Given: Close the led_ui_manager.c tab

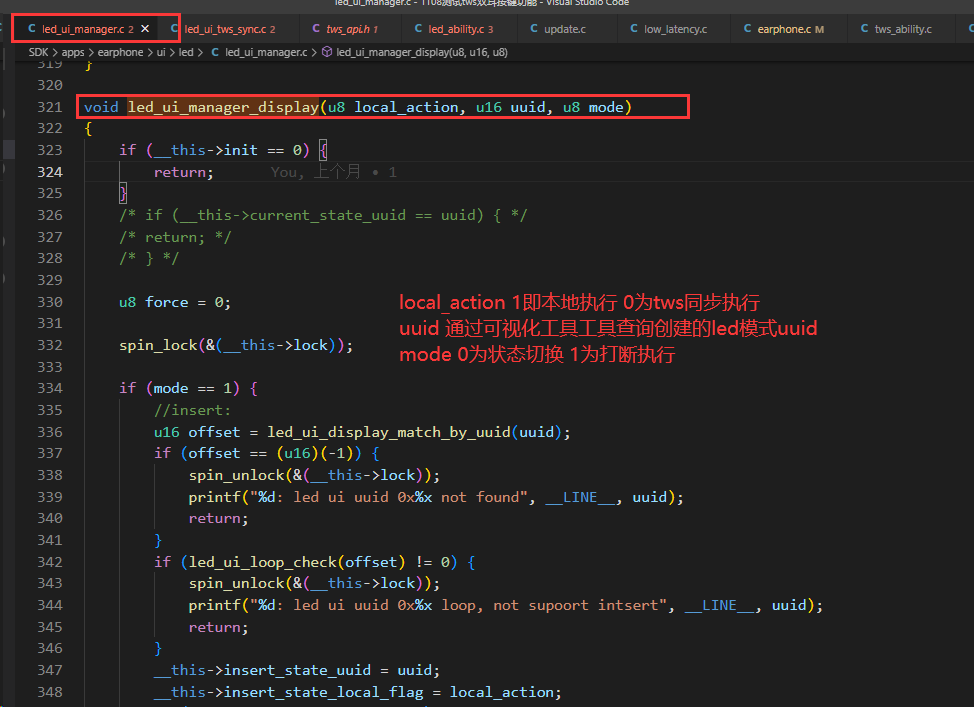Looking at the screenshot, I should tap(145, 29).
